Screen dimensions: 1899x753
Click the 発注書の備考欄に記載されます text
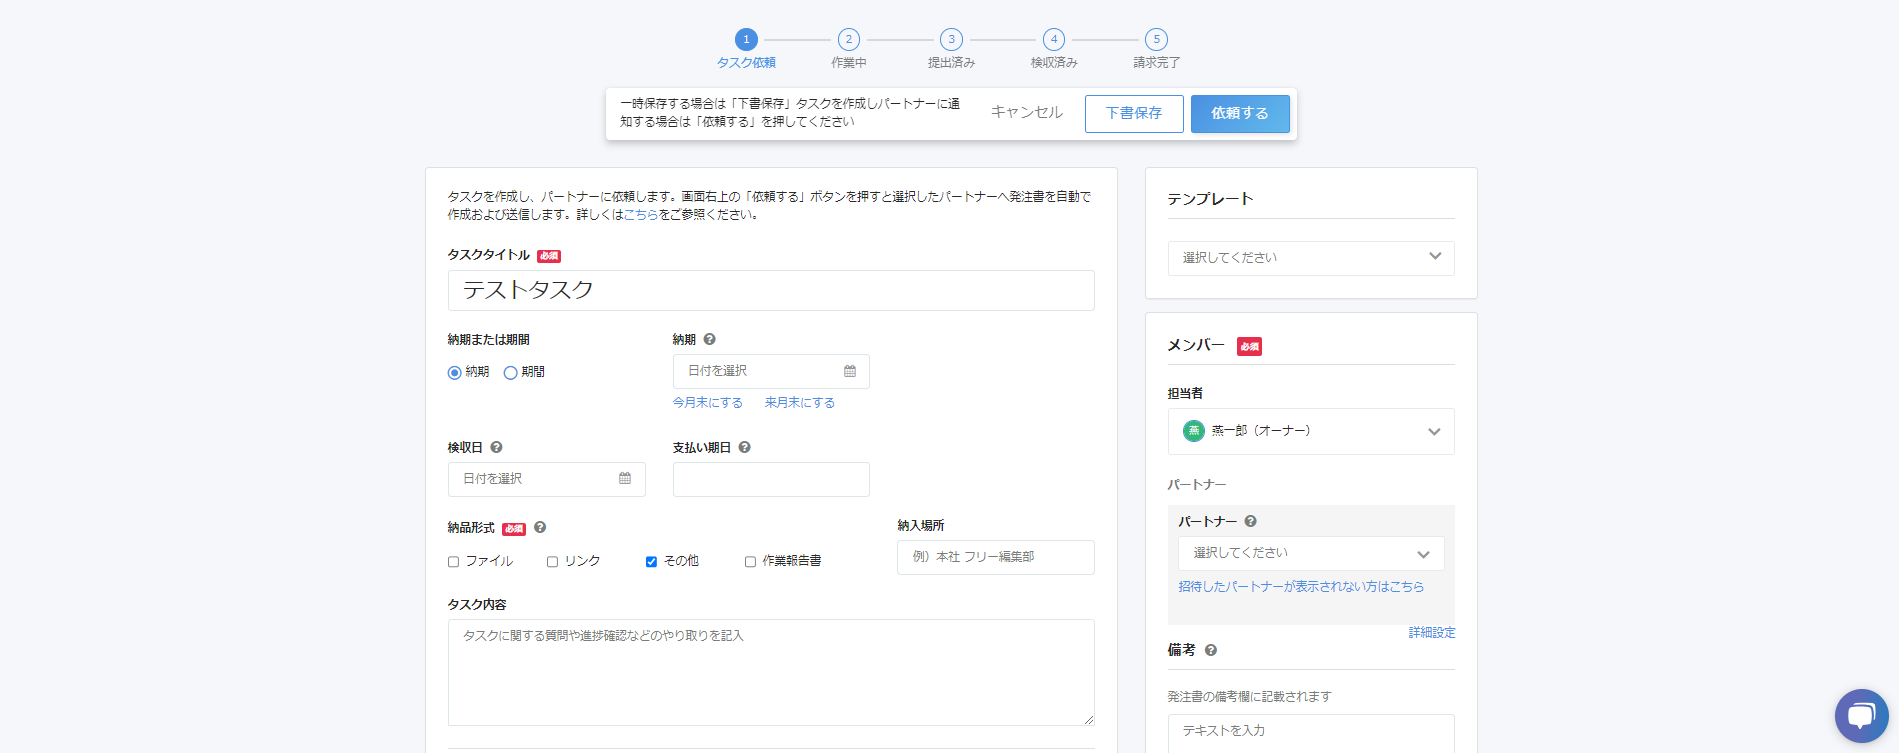1249,697
